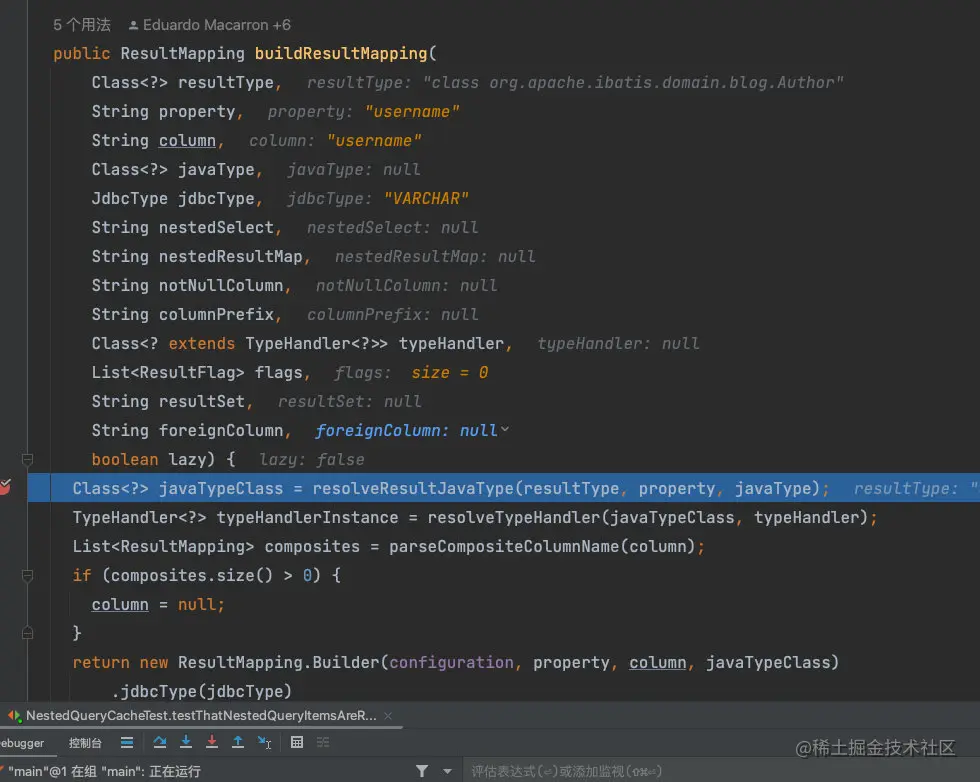Image resolution: width=980 pixels, height=782 pixels.
Task: Click the Run to Cursor icon
Action: (x=264, y=742)
